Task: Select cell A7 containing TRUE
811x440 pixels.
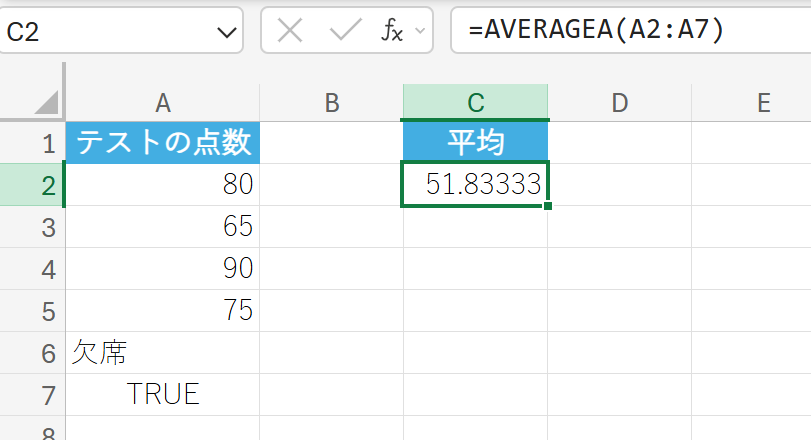Action: (x=162, y=394)
